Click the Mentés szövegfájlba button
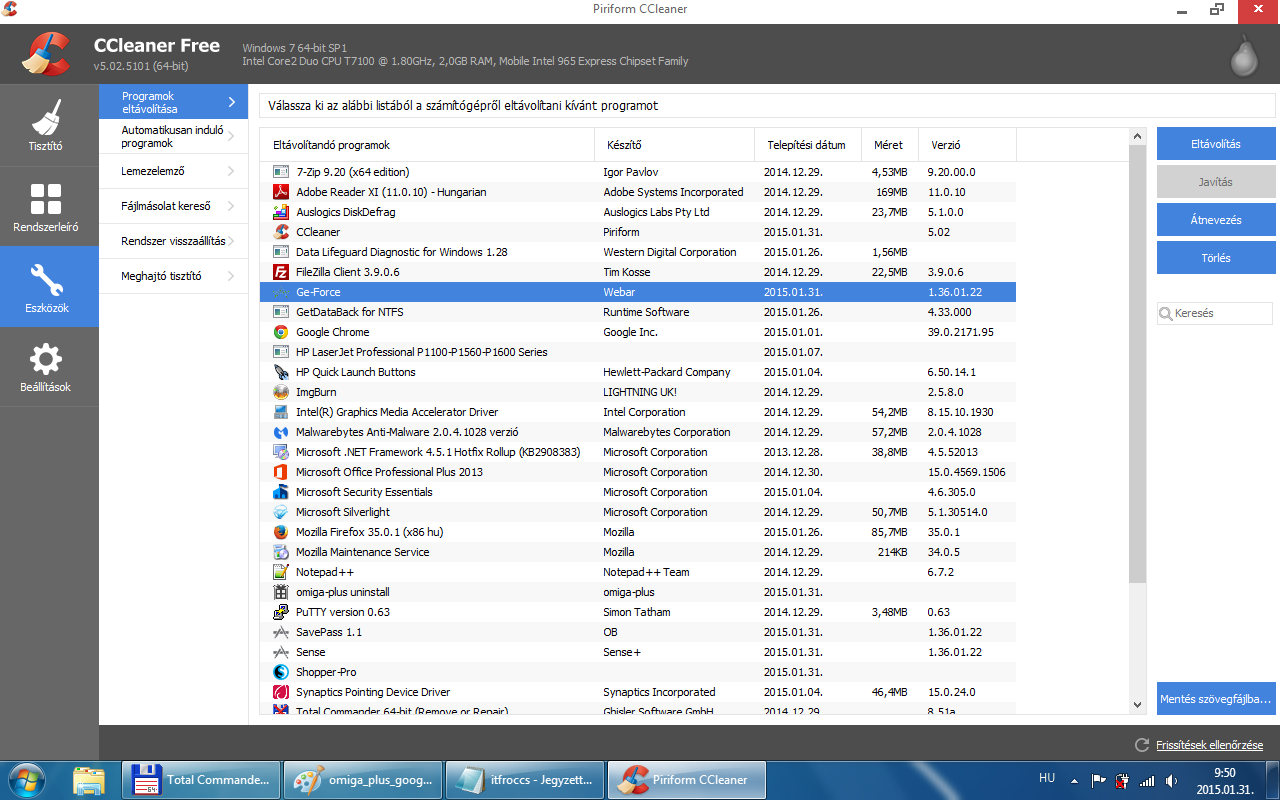 click(1216, 699)
